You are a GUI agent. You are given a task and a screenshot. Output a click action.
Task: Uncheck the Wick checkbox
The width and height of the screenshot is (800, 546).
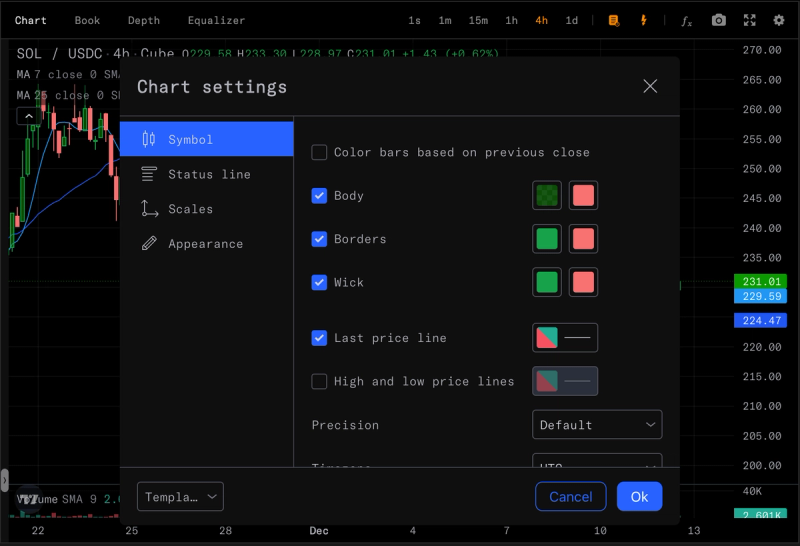[x=319, y=282]
